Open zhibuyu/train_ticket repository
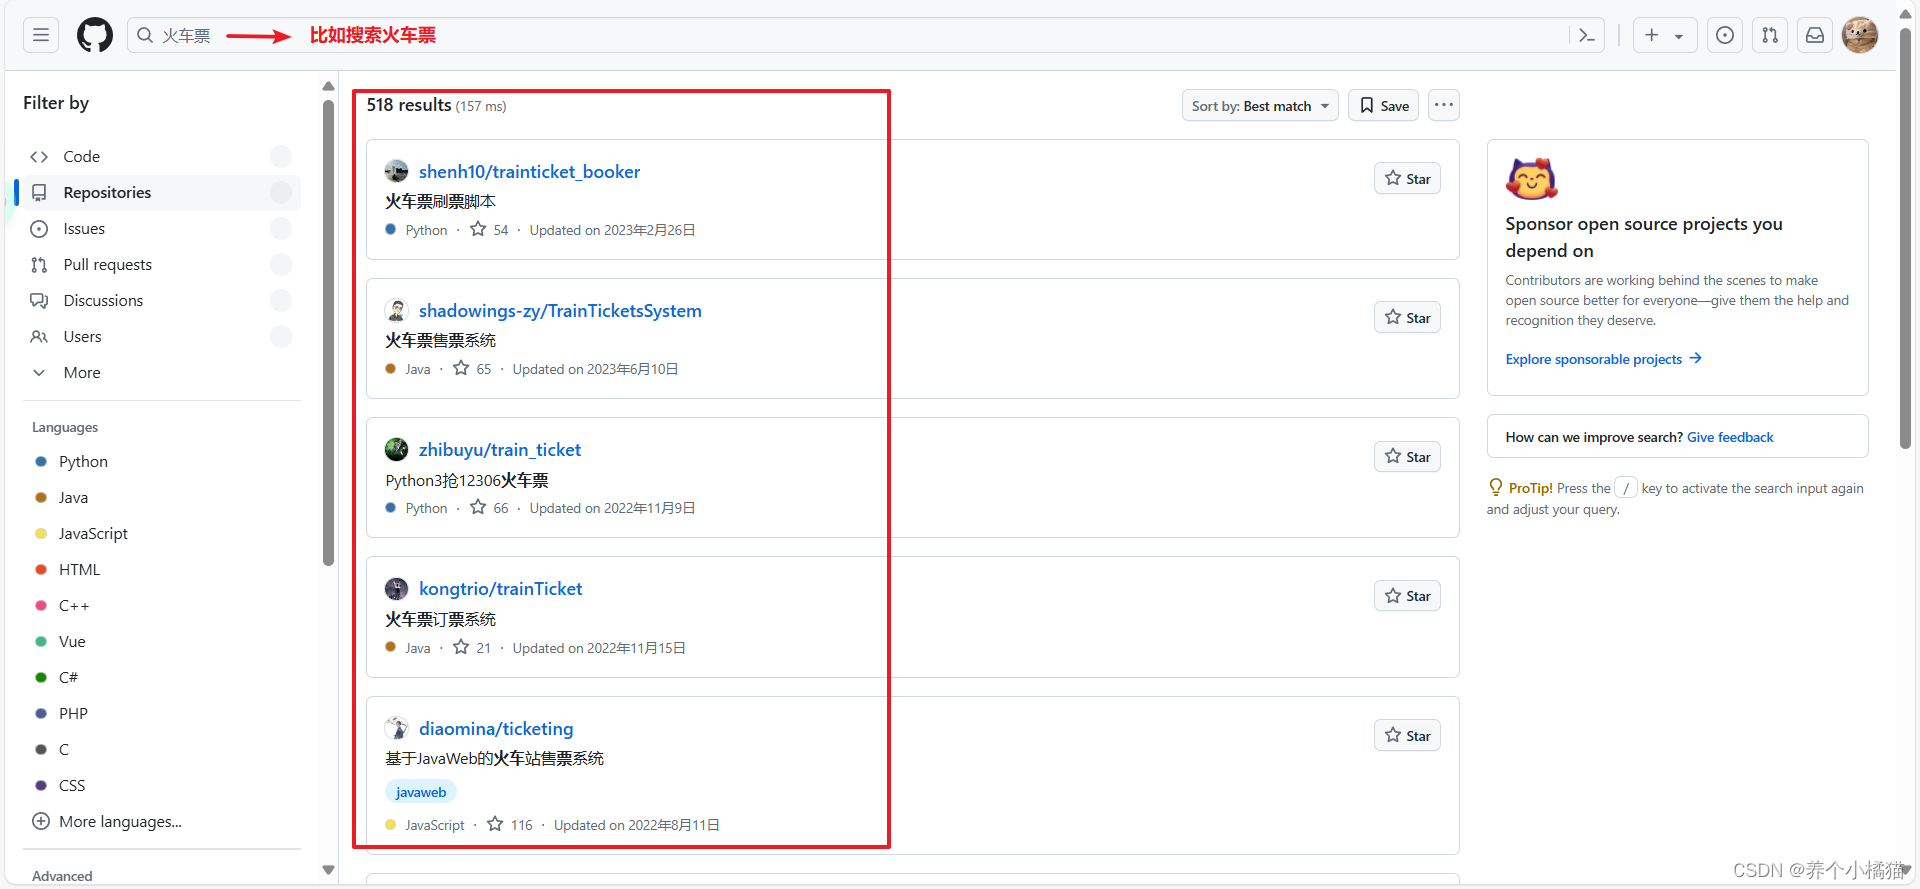Screen dimensions: 1920x889 click(500, 450)
